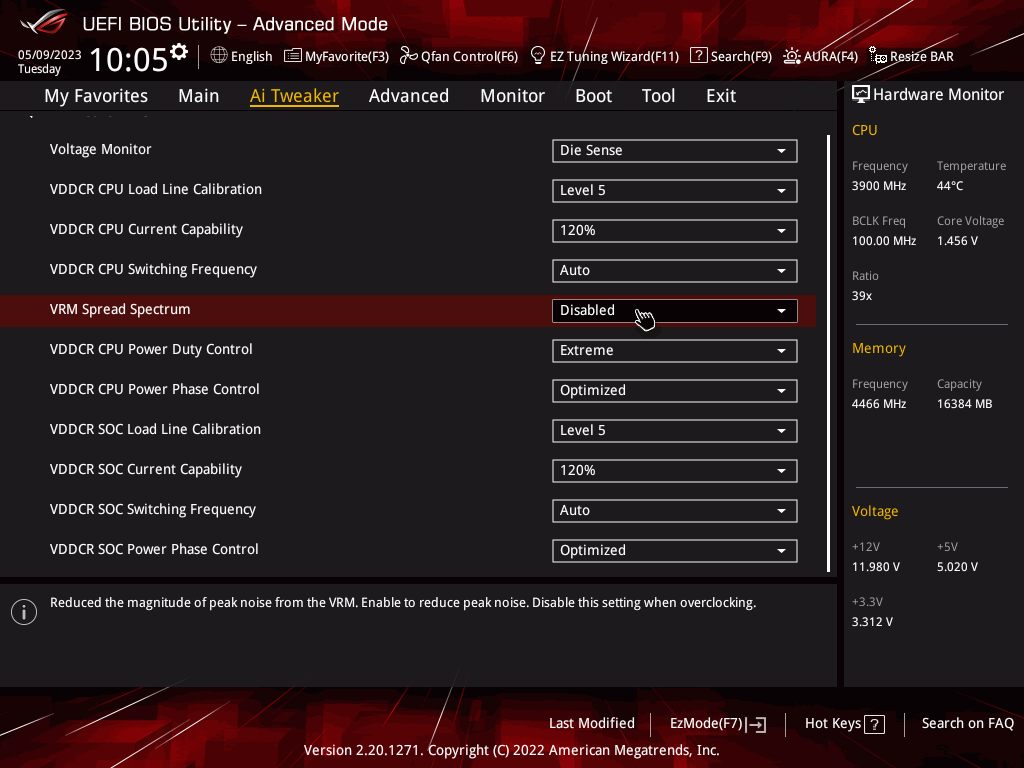This screenshot has height=768, width=1024.
Task: Open Qfan Control fan icon
Action: 408,56
